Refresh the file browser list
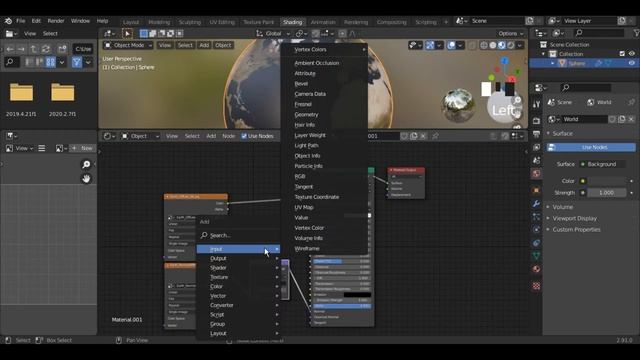640x360 pixels. tap(46, 49)
